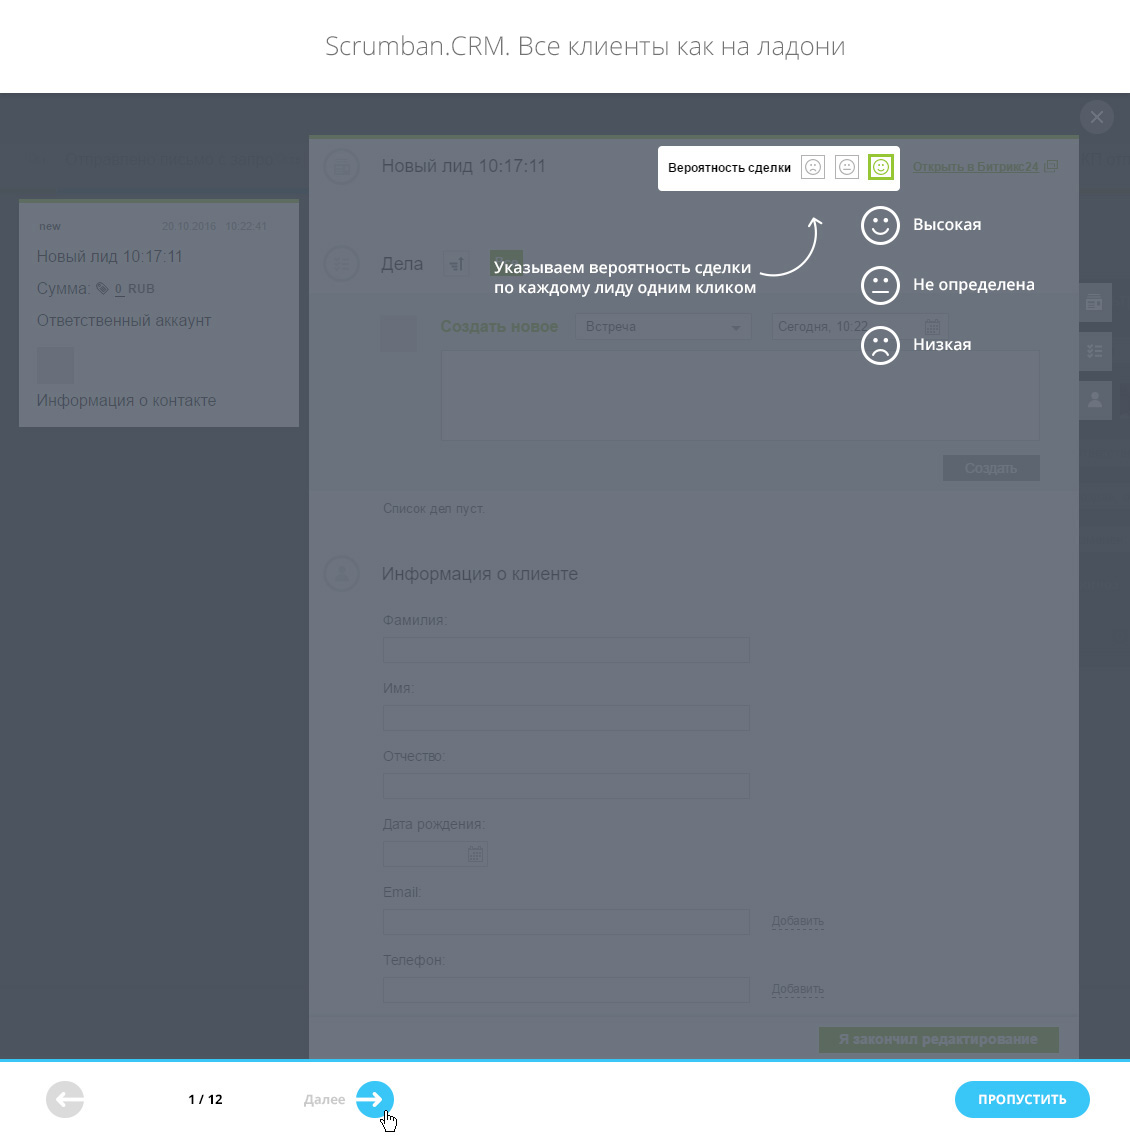Close the tutorial overlay with the X

(x=1097, y=117)
